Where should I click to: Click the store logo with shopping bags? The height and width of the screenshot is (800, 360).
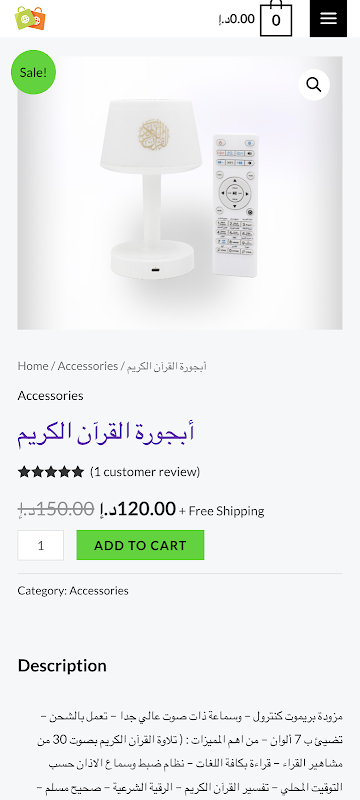(30, 18)
